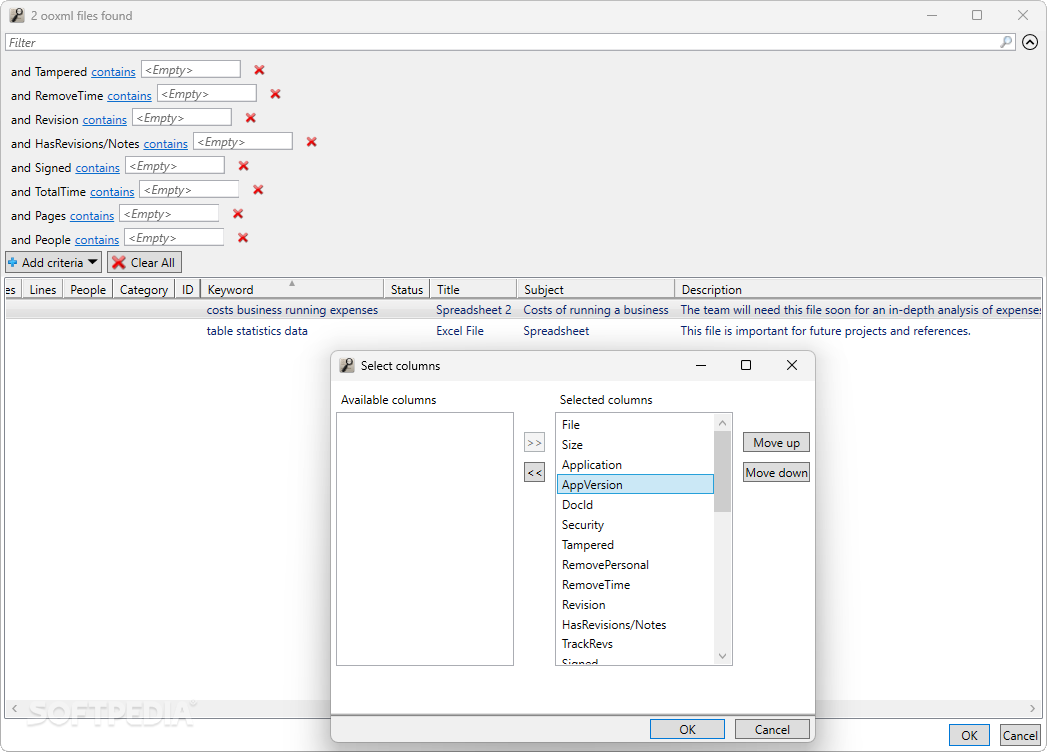The height and width of the screenshot is (752, 1047).
Task: Select RemovePersonal in Selected columns list
Action: click(x=635, y=565)
